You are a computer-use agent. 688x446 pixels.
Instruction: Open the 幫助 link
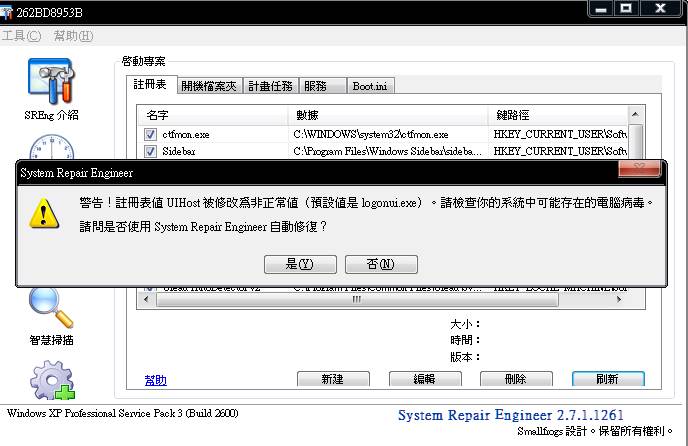[x=155, y=380]
